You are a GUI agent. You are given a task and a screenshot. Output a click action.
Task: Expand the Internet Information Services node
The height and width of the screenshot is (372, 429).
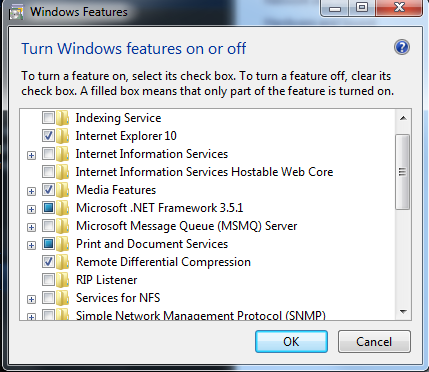[x=31, y=155]
